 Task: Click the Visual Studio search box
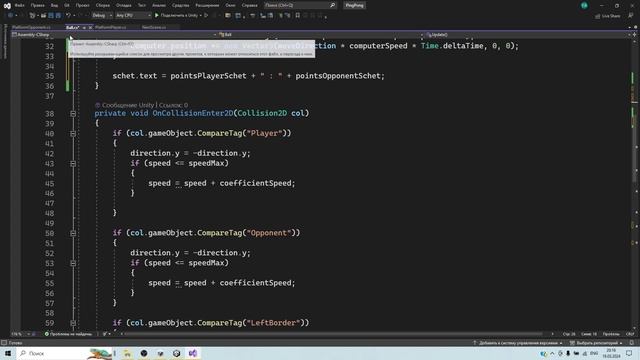(300, 5)
